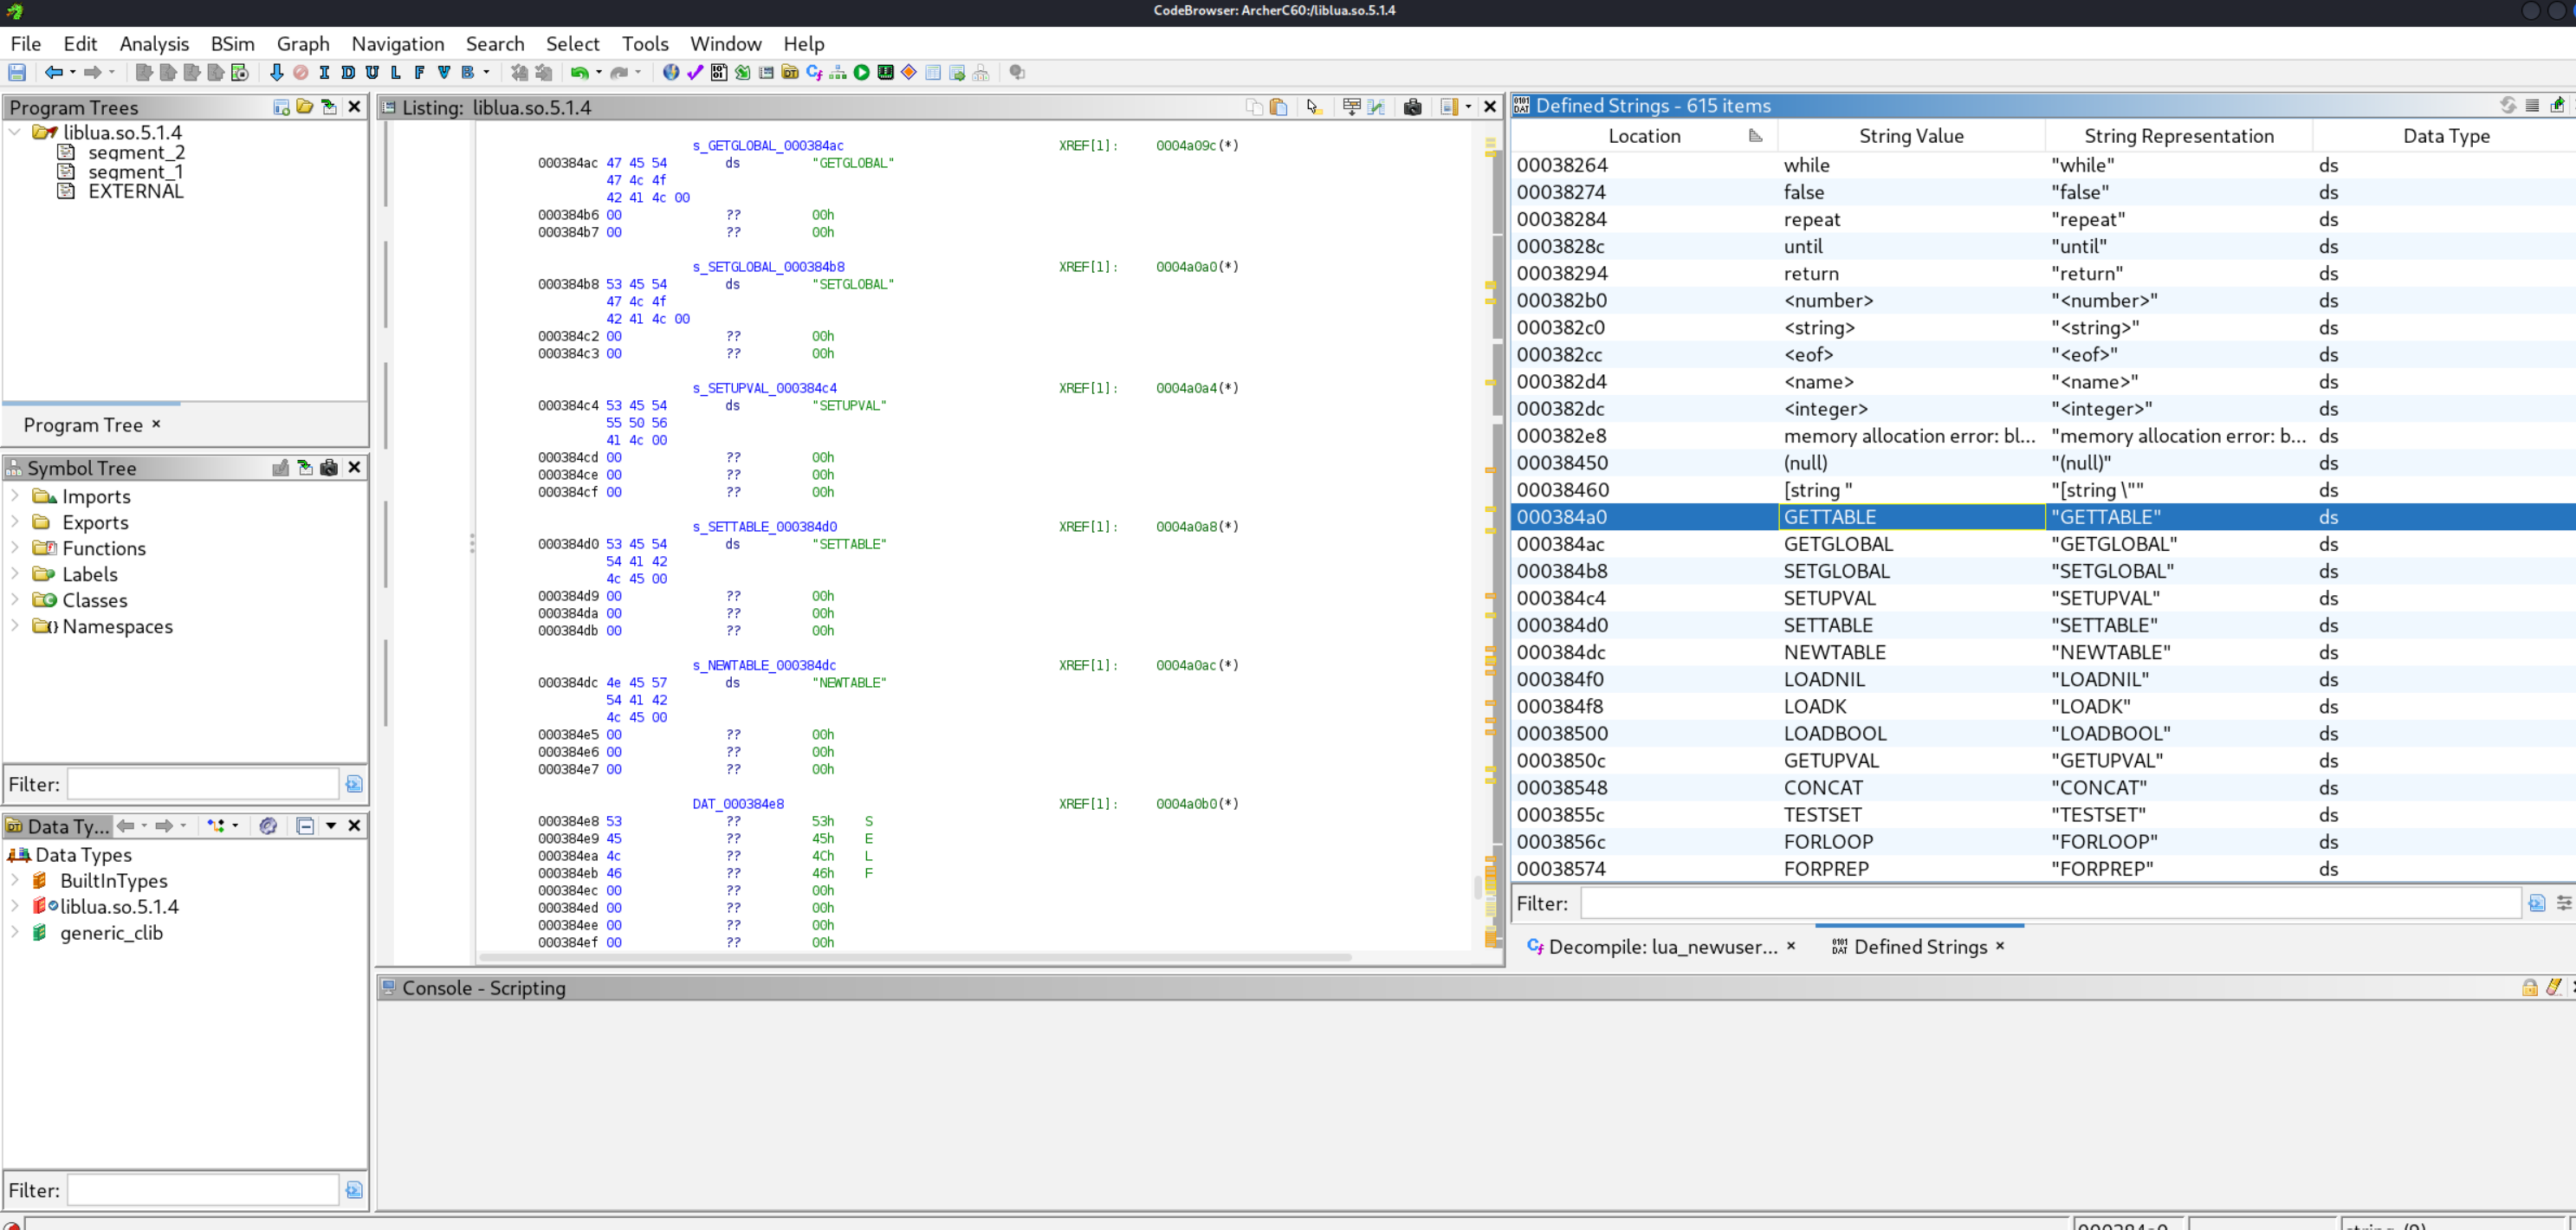Image resolution: width=2576 pixels, height=1230 pixels.
Task: Open the Analysis menu
Action: pyautogui.click(x=153, y=44)
